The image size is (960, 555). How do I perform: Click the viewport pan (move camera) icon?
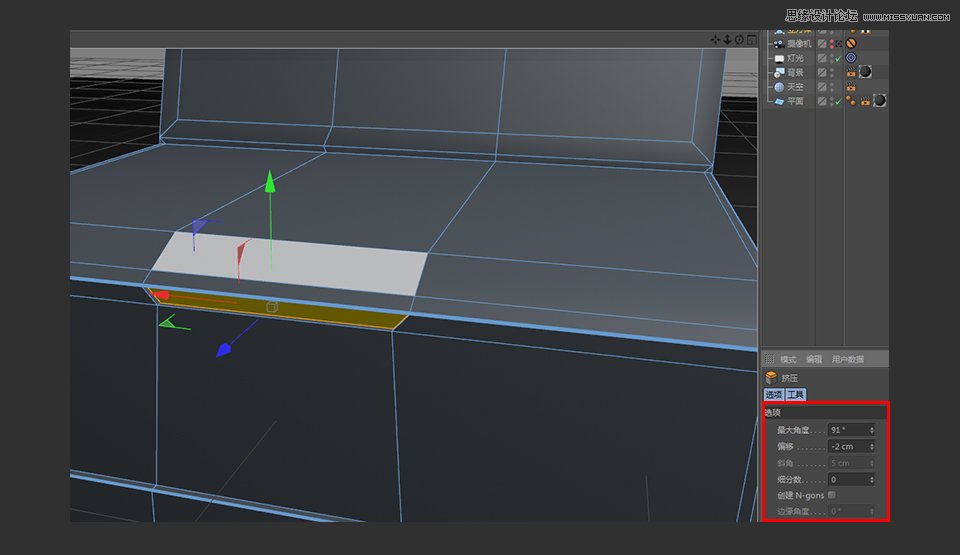click(x=716, y=40)
